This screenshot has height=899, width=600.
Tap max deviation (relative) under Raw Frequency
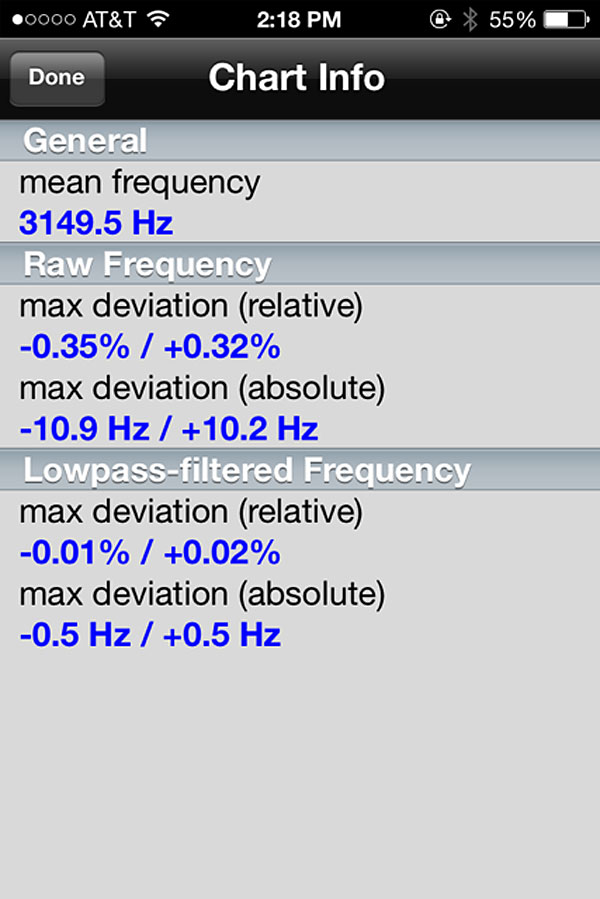pyautogui.click(x=191, y=306)
